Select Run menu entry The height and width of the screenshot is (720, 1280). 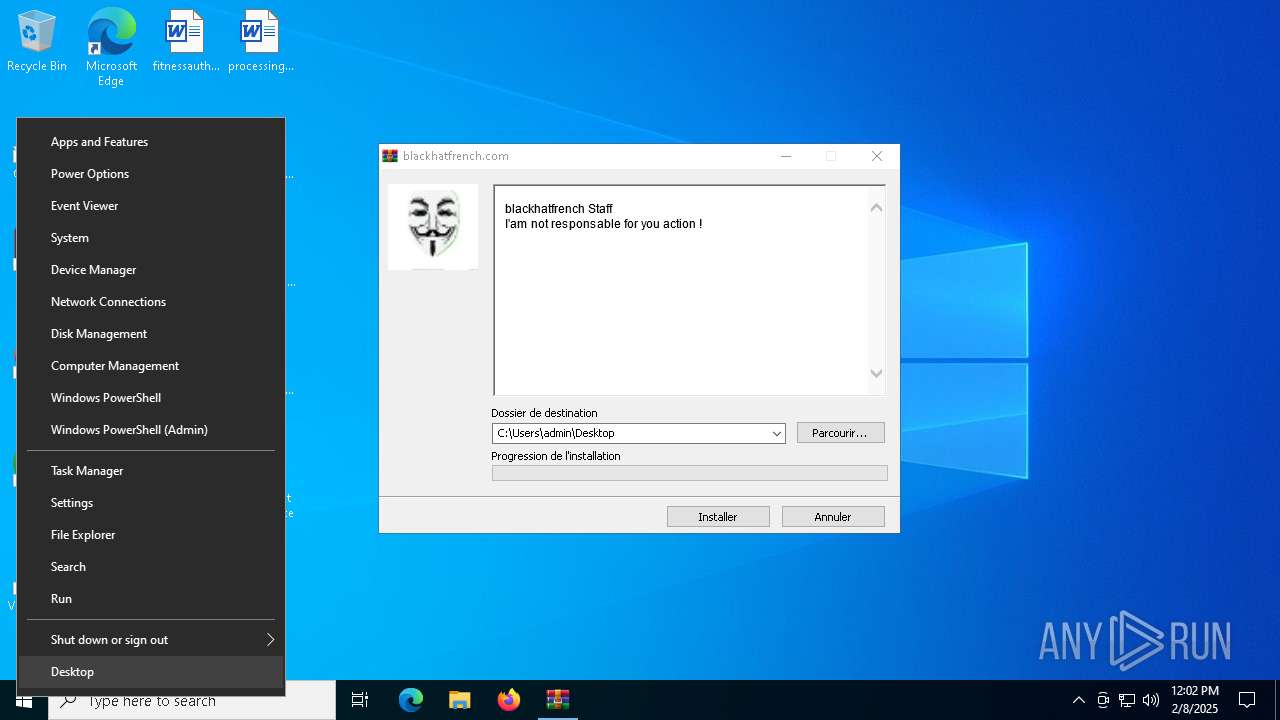pos(151,599)
